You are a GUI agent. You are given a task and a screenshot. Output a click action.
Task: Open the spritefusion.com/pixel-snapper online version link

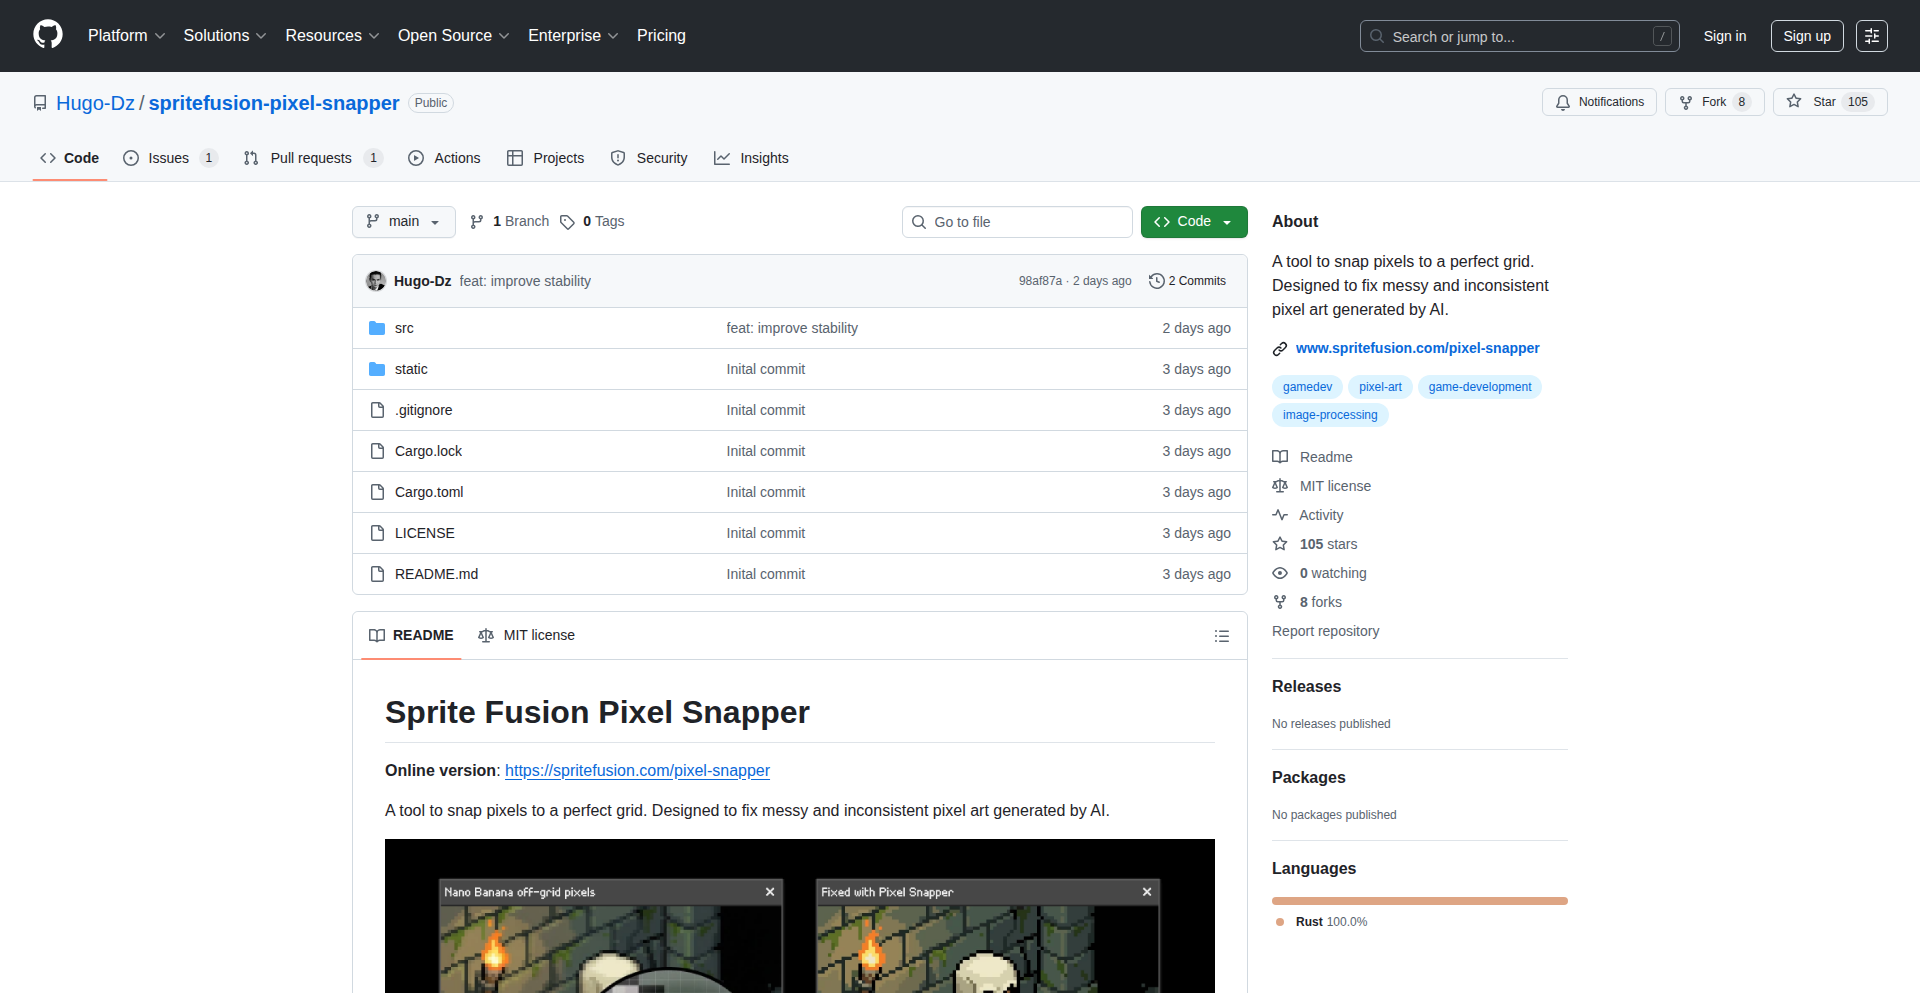[x=637, y=771]
